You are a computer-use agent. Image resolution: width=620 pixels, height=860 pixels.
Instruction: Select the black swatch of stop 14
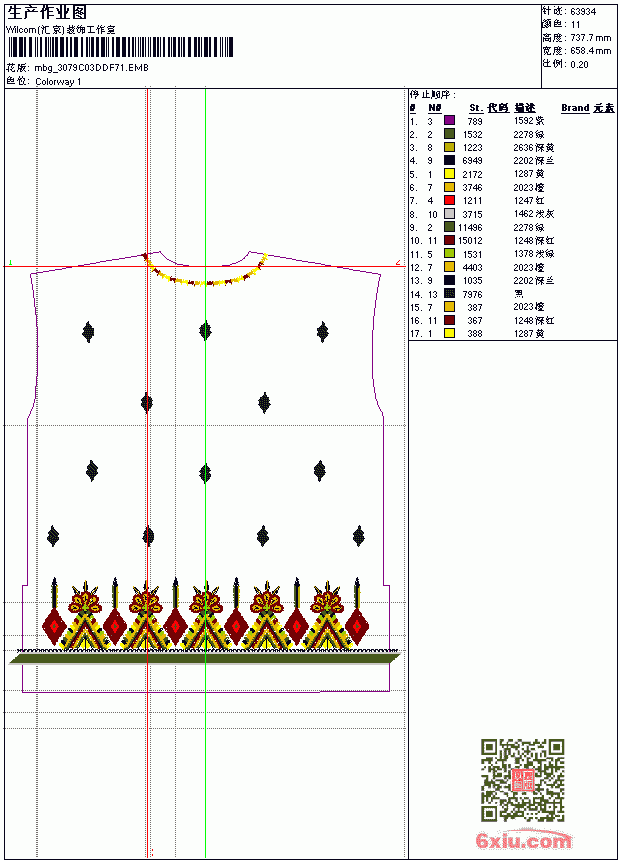tap(449, 294)
